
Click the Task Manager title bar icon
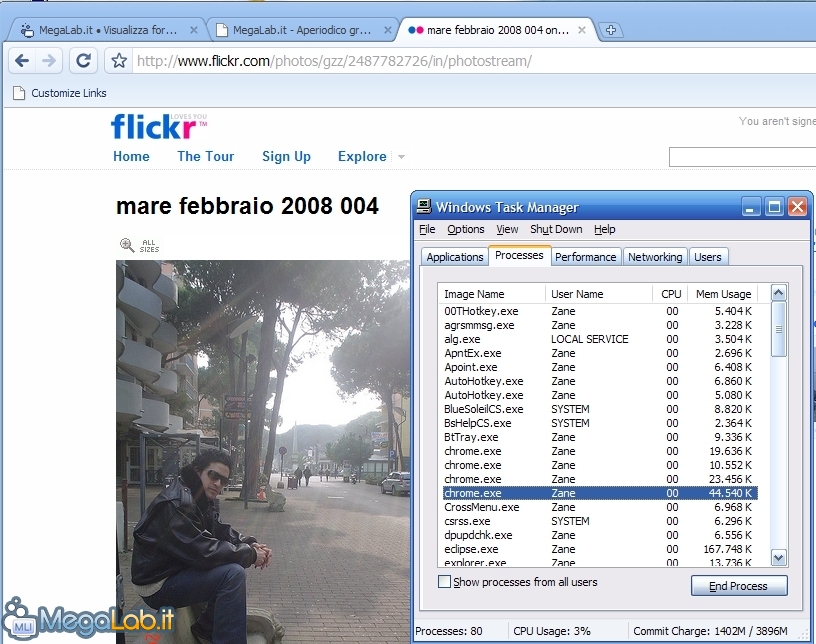tap(424, 207)
